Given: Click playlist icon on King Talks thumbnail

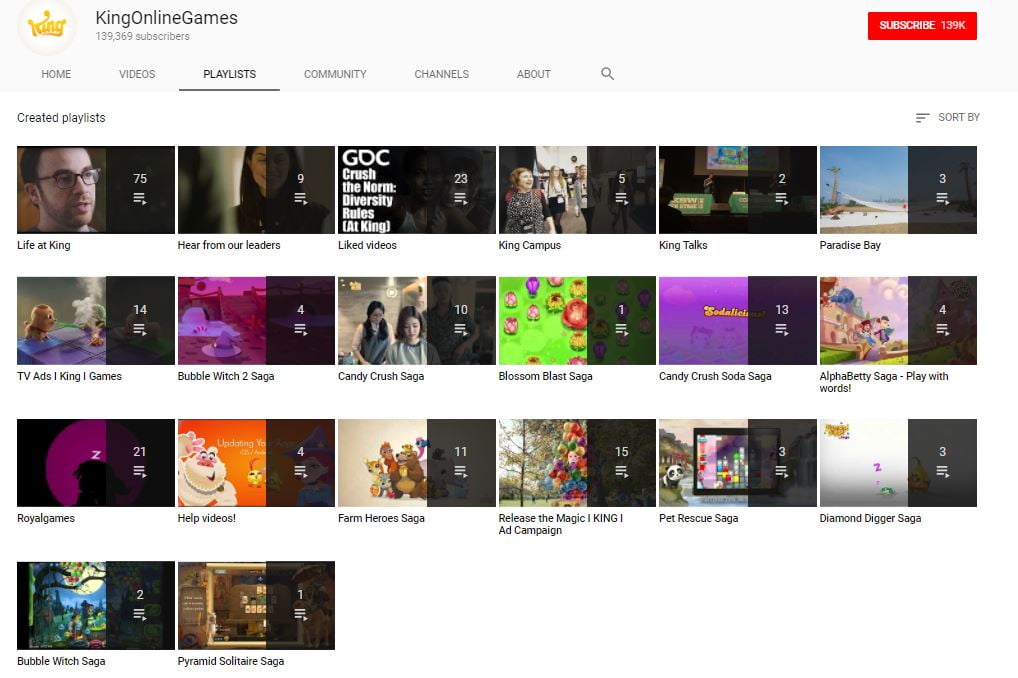Looking at the screenshot, I should (782, 199).
